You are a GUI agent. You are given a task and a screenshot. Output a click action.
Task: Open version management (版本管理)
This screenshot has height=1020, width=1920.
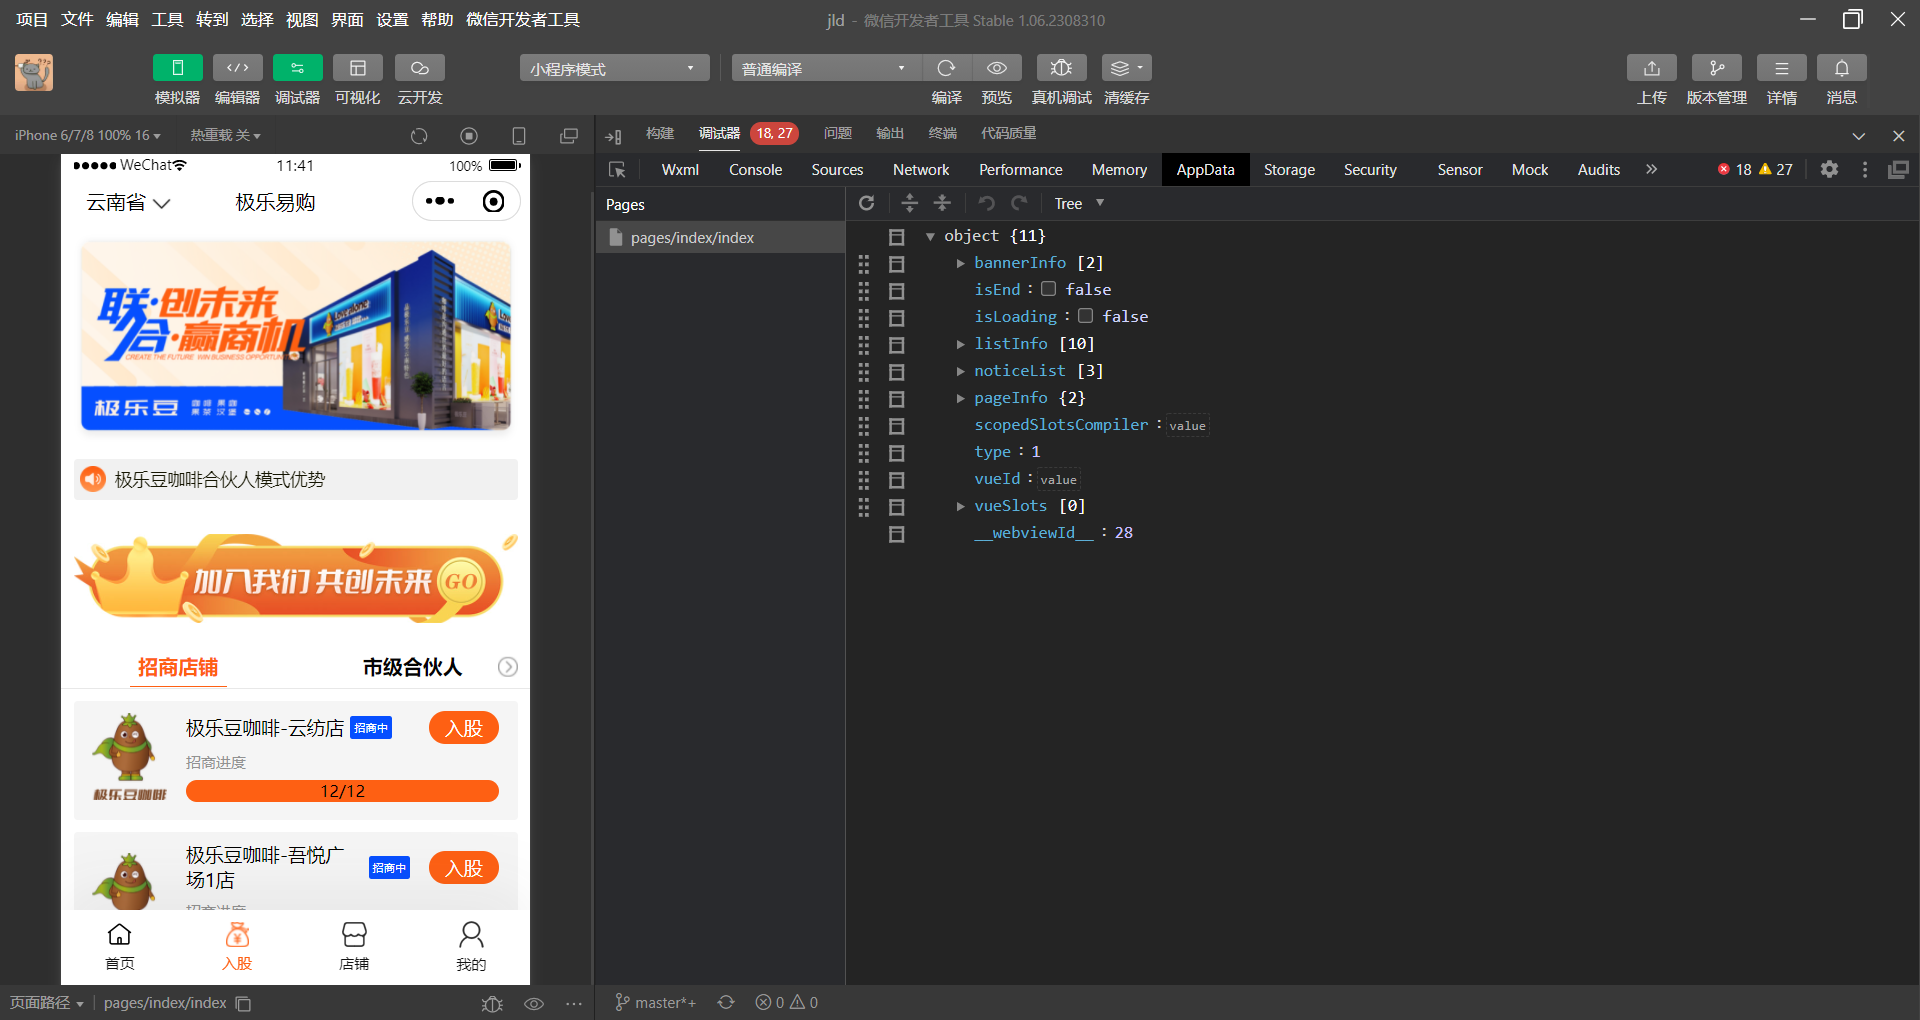pos(1717,68)
